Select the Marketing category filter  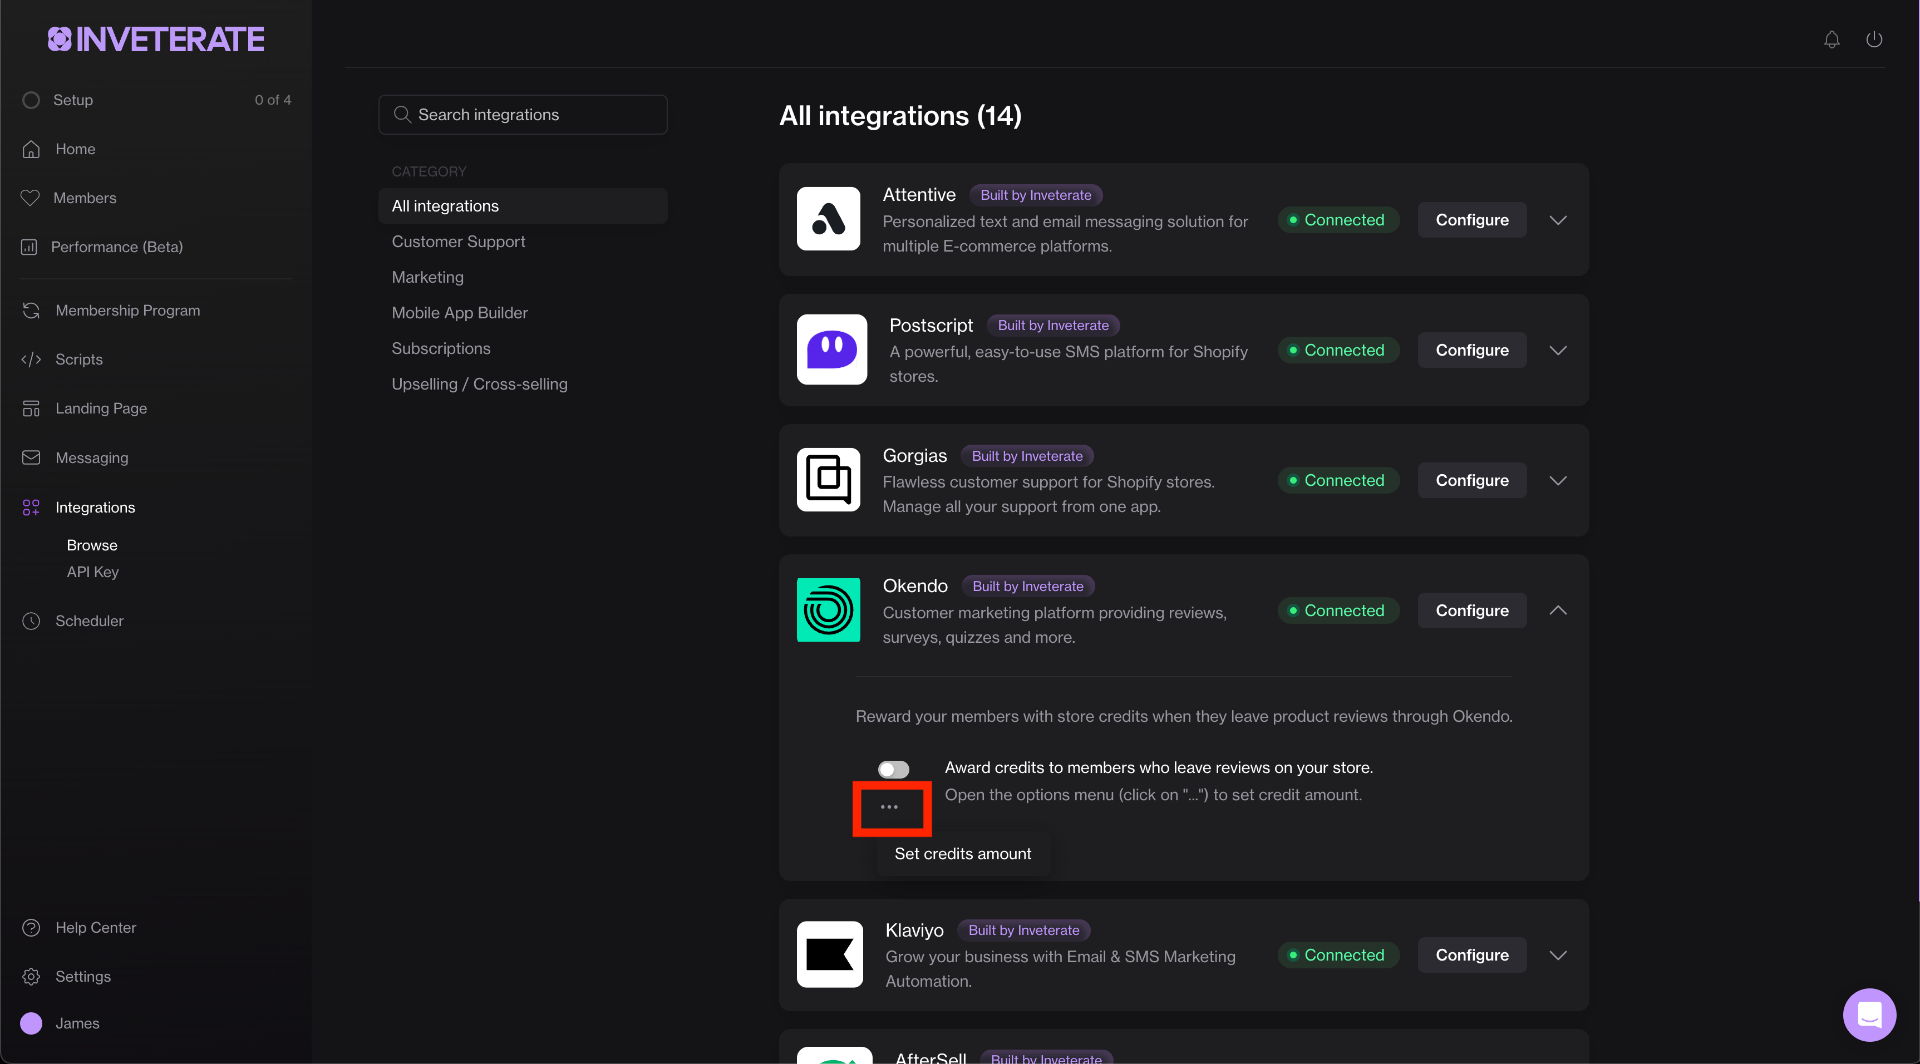click(427, 277)
